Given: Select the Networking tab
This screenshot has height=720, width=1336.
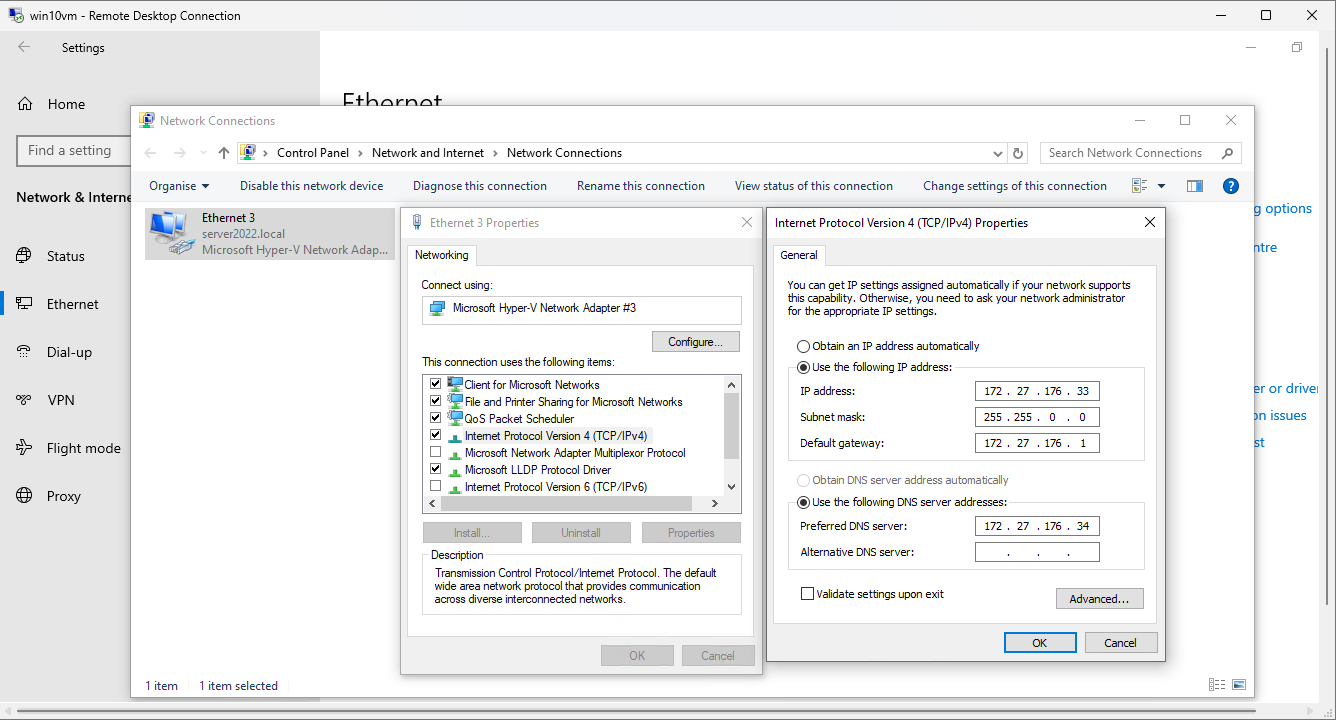Looking at the screenshot, I should click(x=441, y=255).
